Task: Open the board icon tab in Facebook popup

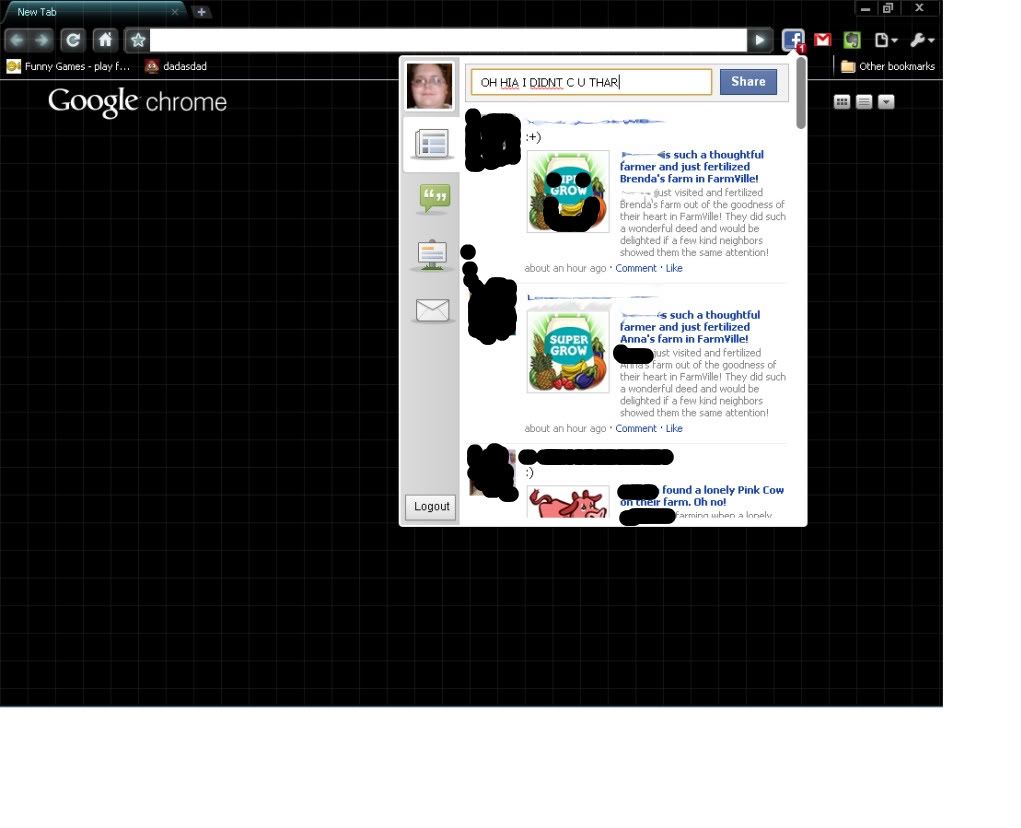Action: click(432, 255)
